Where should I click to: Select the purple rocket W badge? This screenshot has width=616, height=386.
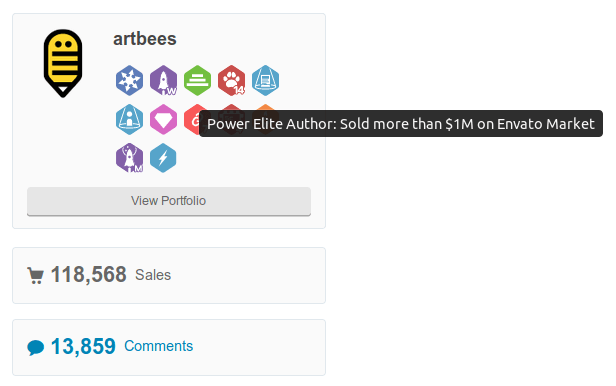(163, 80)
